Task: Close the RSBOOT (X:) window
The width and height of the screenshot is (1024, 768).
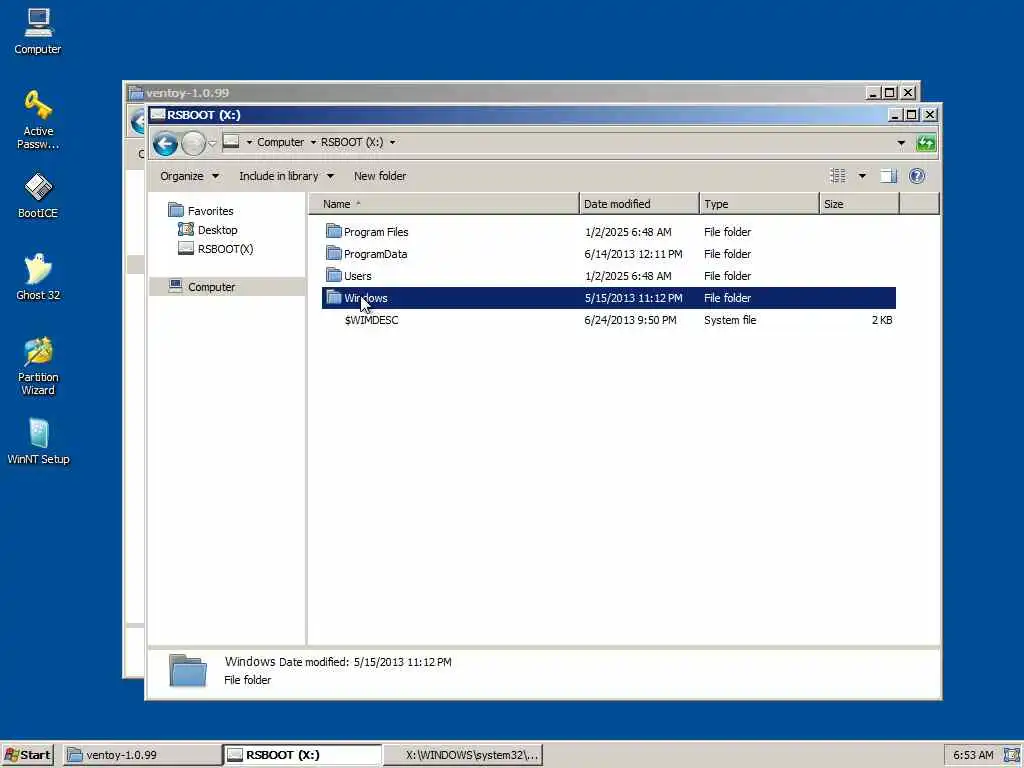Action: (x=930, y=115)
